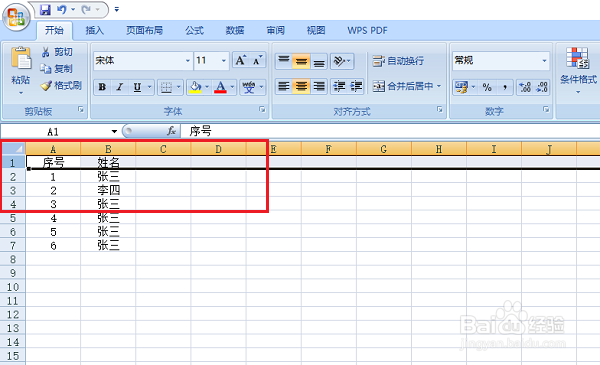This screenshot has width=600, height=365.
Task: Decrease decimal places
Action: click(x=541, y=87)
